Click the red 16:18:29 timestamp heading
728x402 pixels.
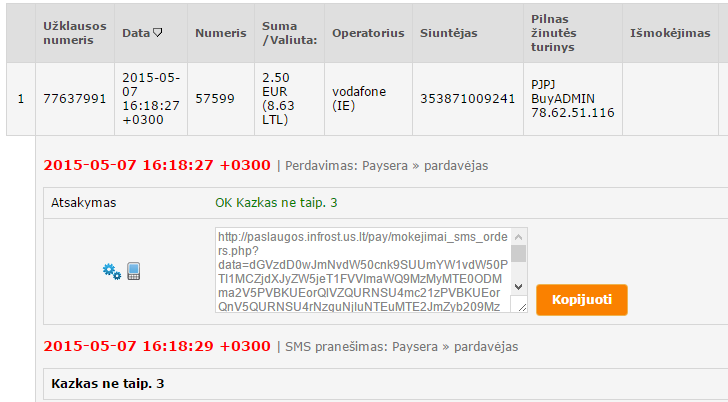pyautogui.click(x=157, y=346)
